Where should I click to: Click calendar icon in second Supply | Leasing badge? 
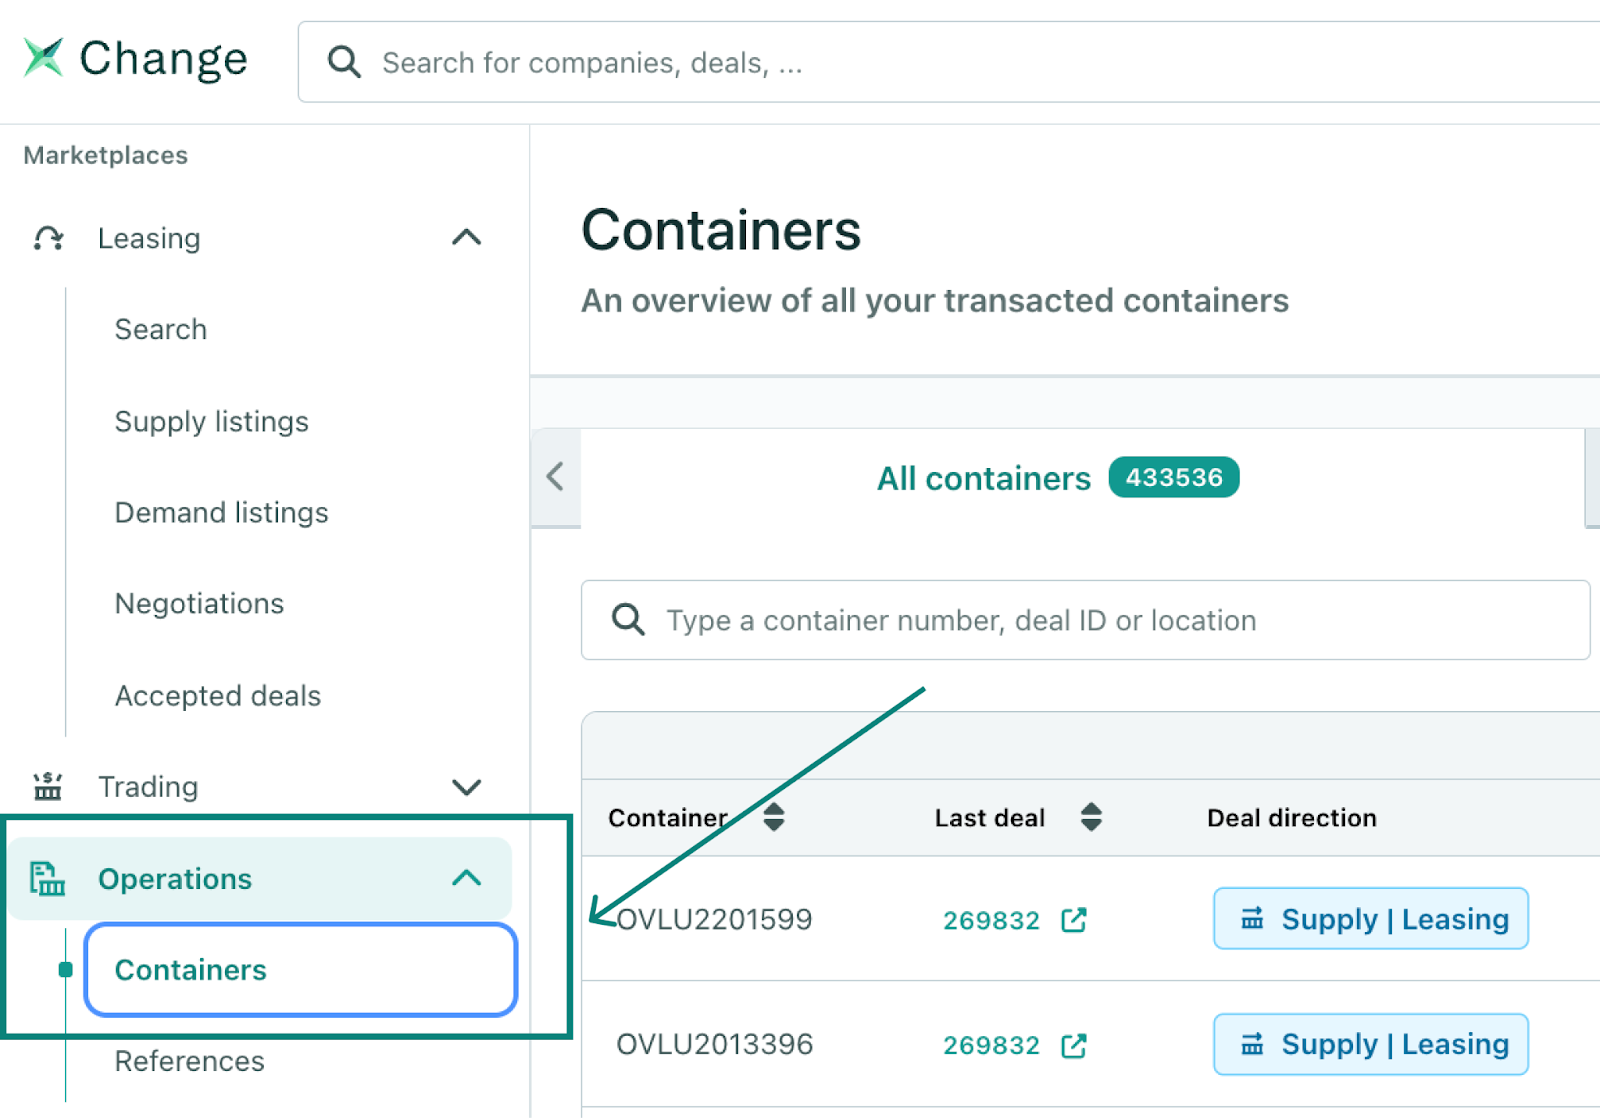pyautogui.click(x=1253, y=1044)
